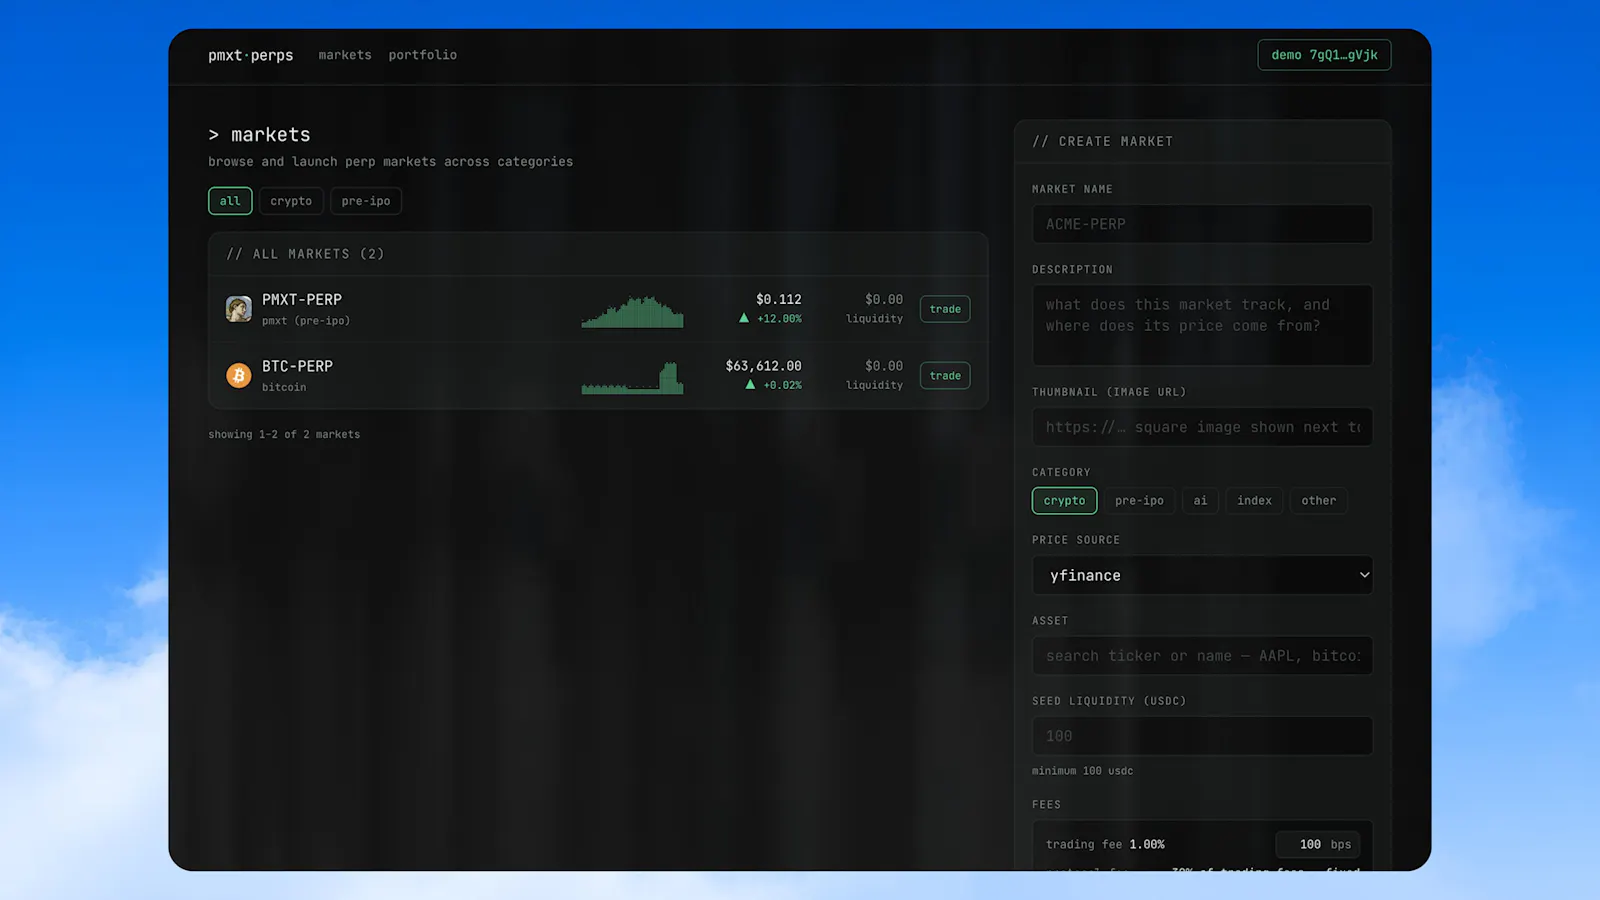
Task: Click the $63,612.00 price value
Action: (x=763, y=366)
